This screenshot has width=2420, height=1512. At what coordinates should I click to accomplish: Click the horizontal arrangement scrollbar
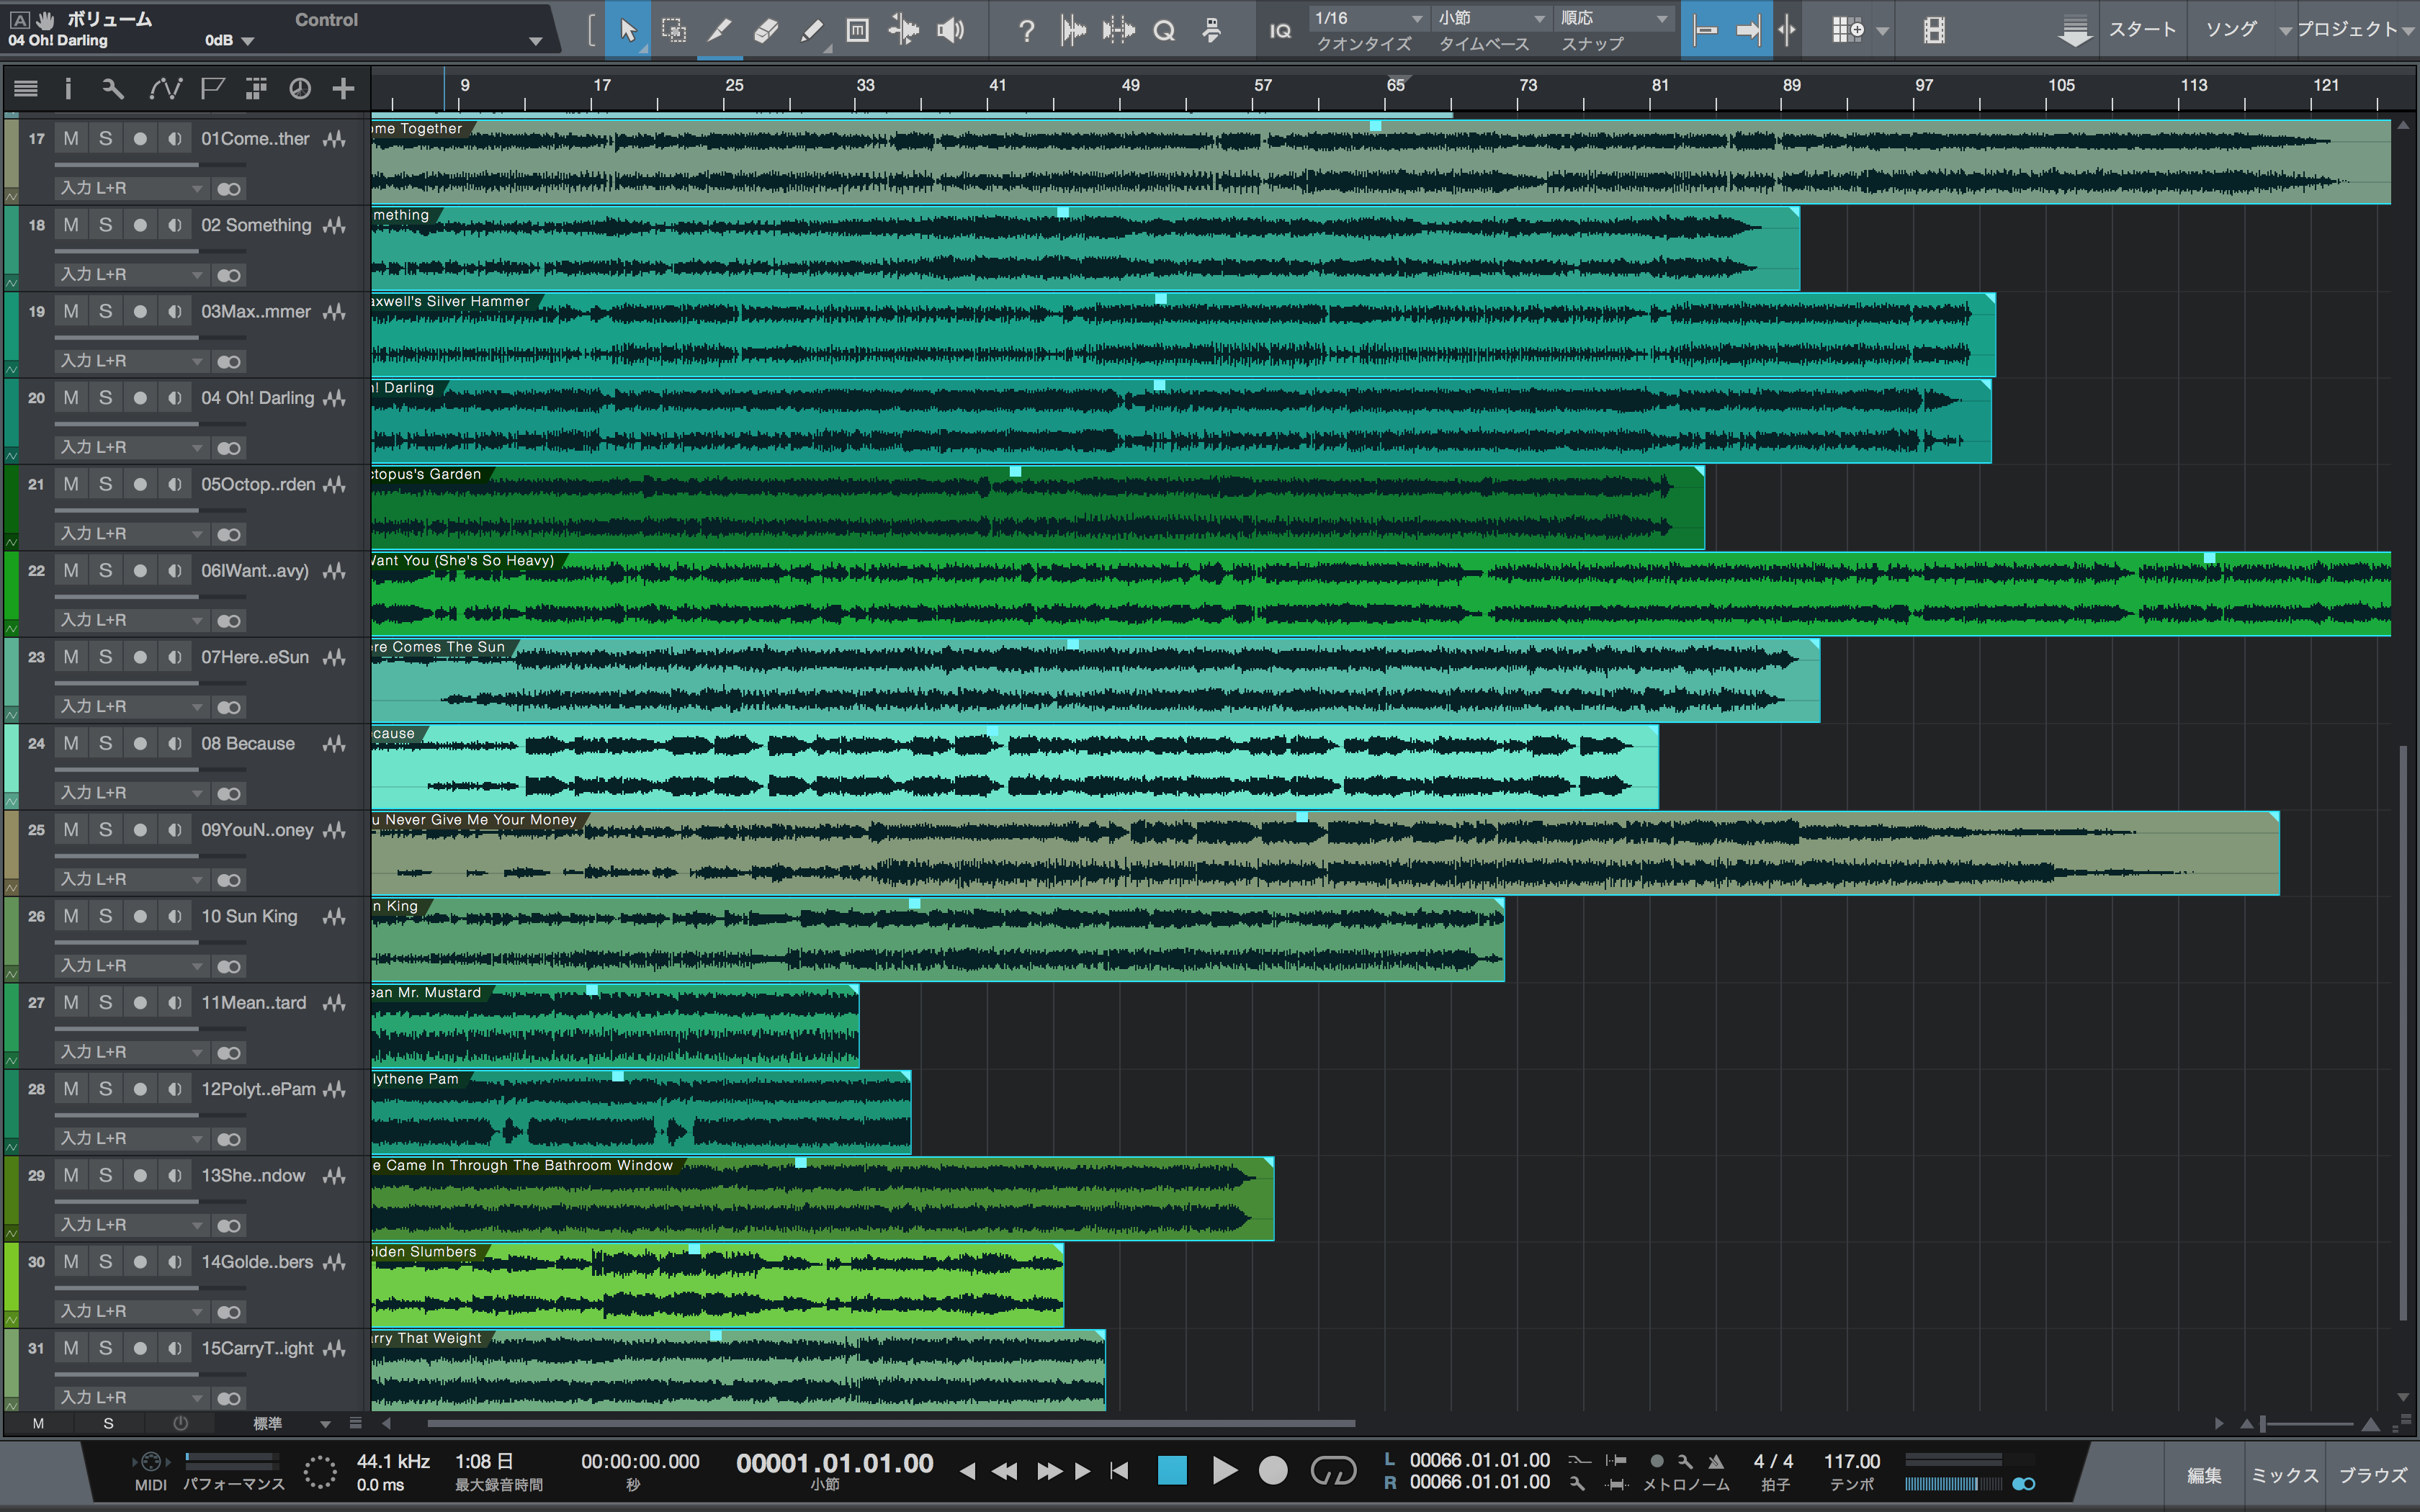point(890,1423)
